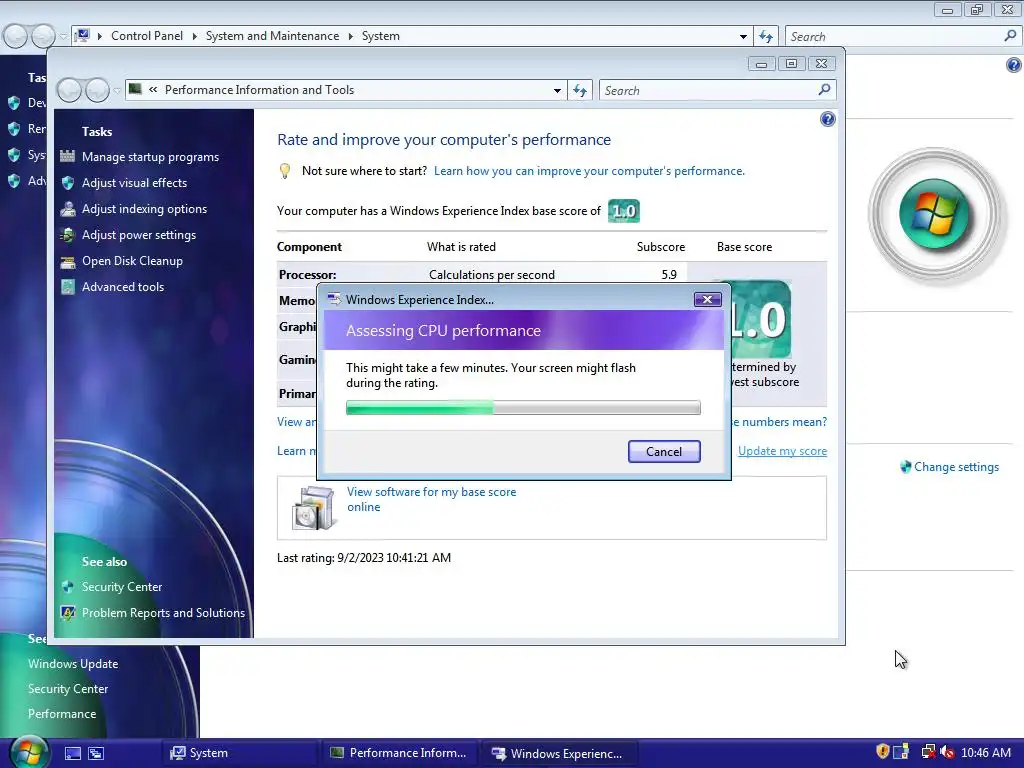
Task: Click the search magnifier in System window
Action: (x=1010, y=36)
